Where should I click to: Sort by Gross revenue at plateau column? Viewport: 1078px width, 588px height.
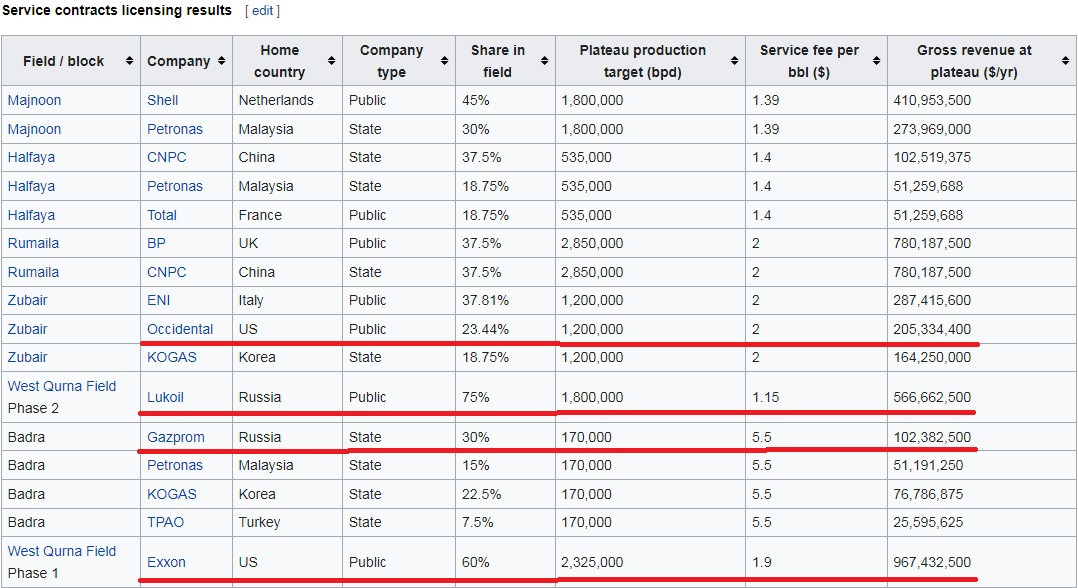(x=1065, y=61)
